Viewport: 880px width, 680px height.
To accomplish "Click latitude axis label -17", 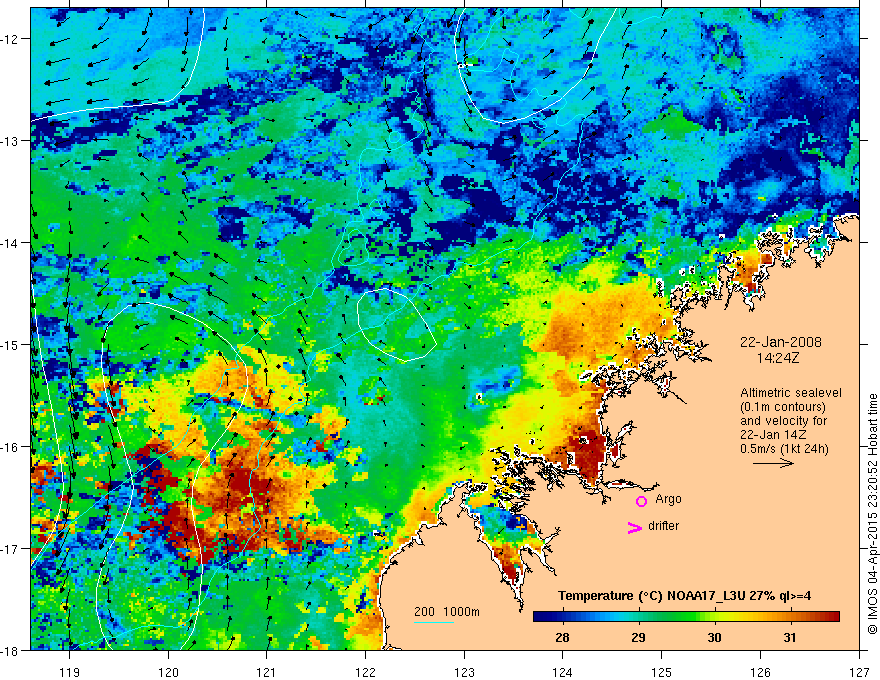I will click(10, 549).
